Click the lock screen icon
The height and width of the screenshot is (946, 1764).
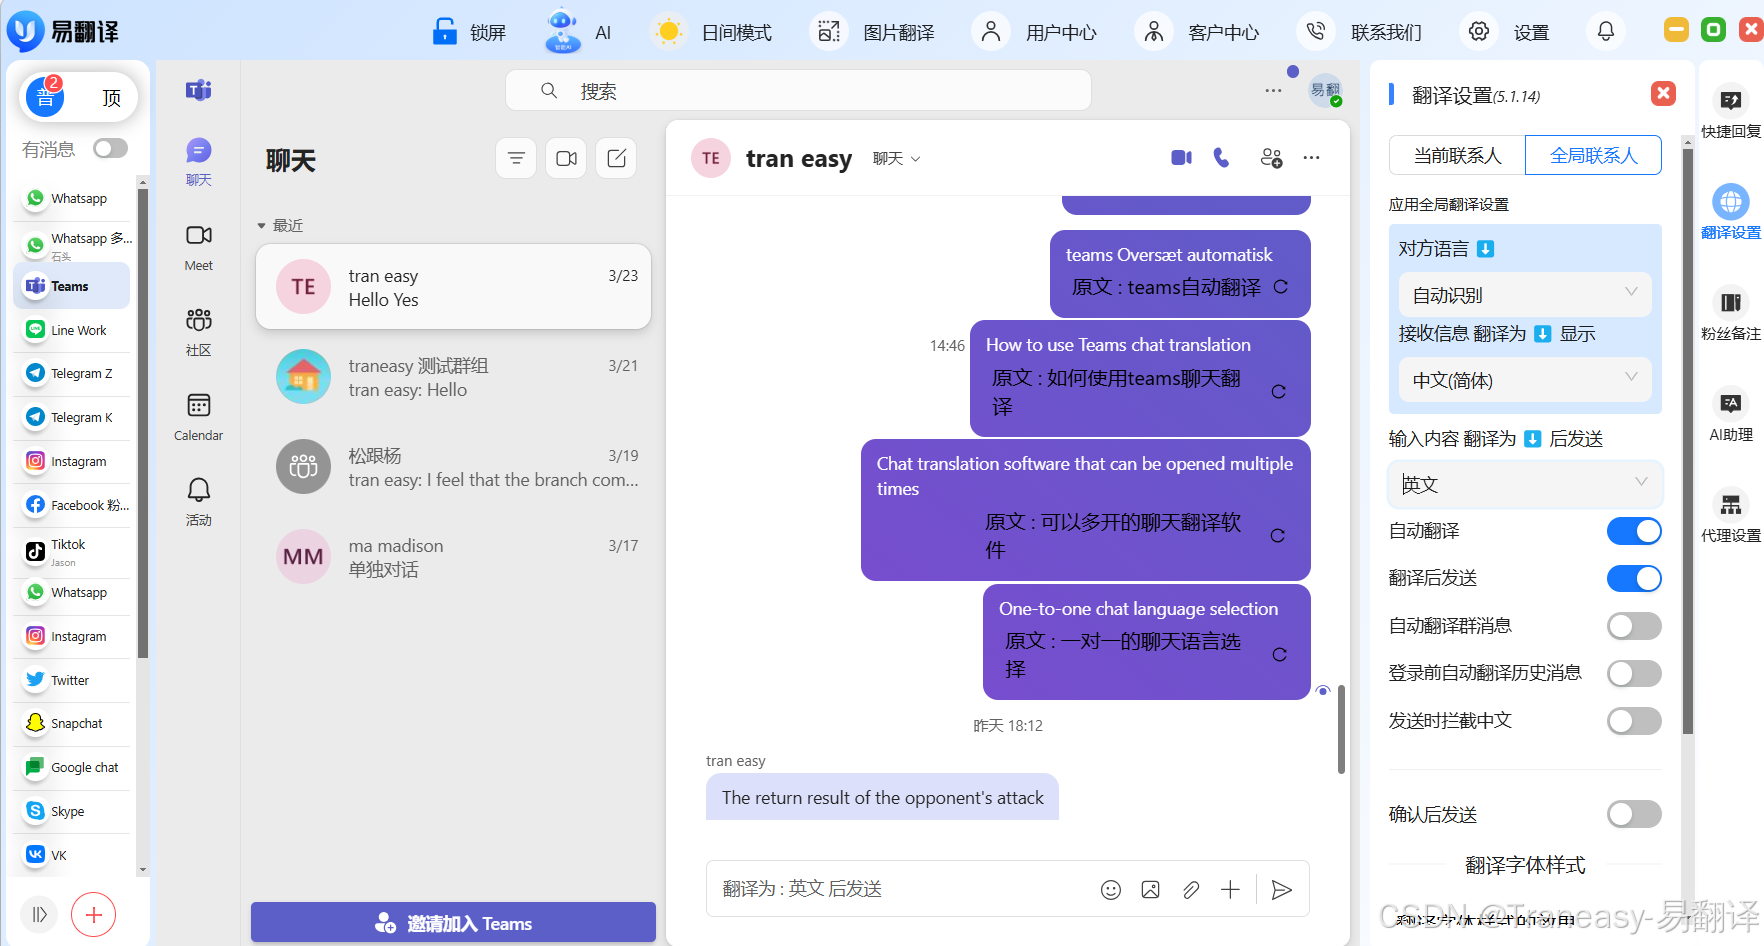[444, 32]
